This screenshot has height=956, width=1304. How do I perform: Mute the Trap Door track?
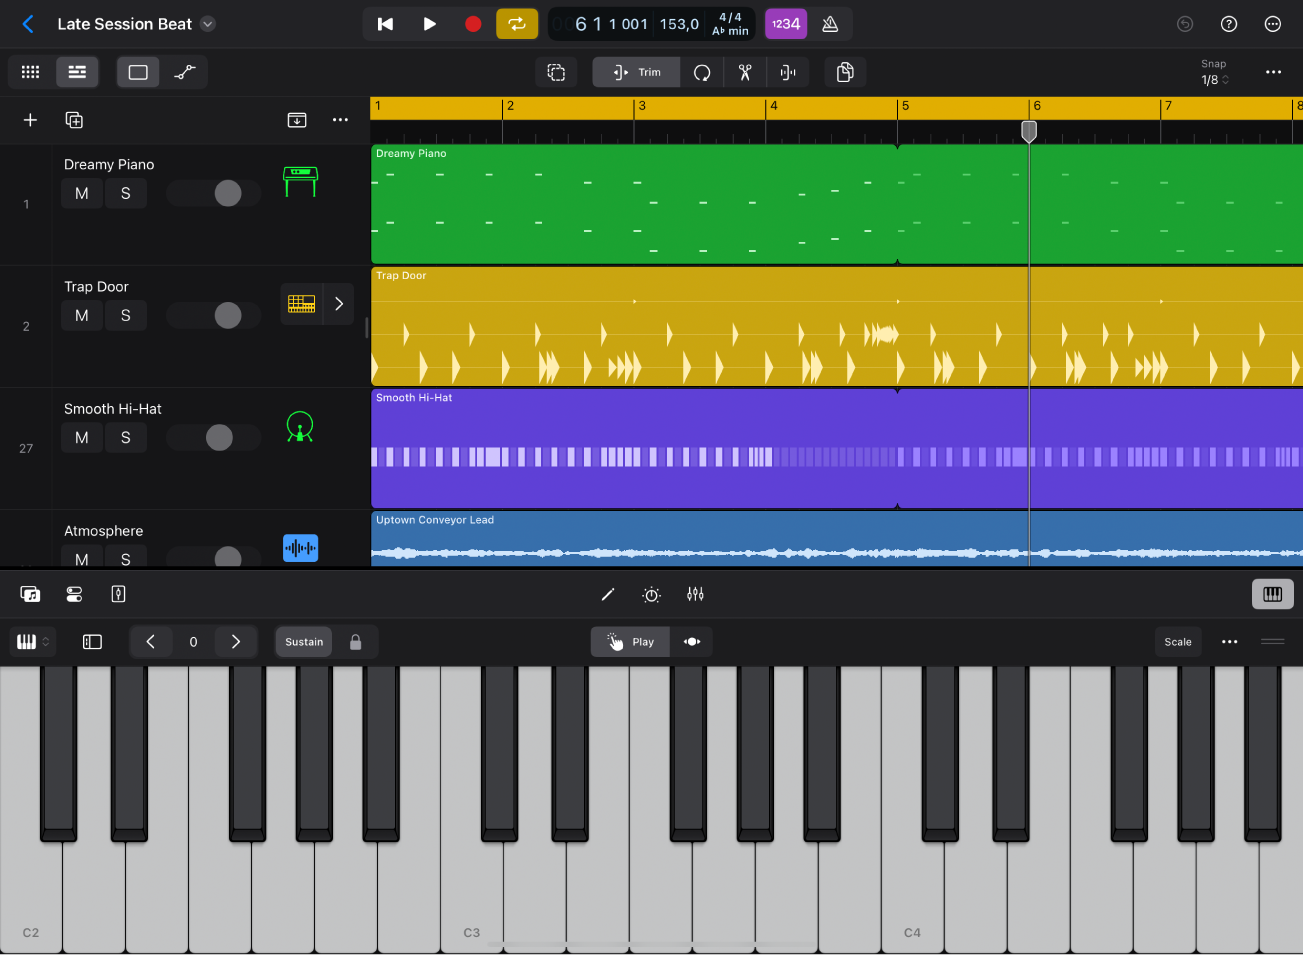coord(81,315)
